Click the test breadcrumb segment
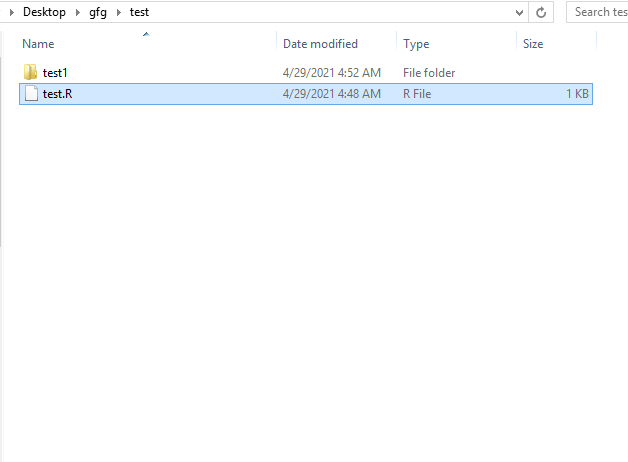The image size is (628, 462). coord(139,12)
